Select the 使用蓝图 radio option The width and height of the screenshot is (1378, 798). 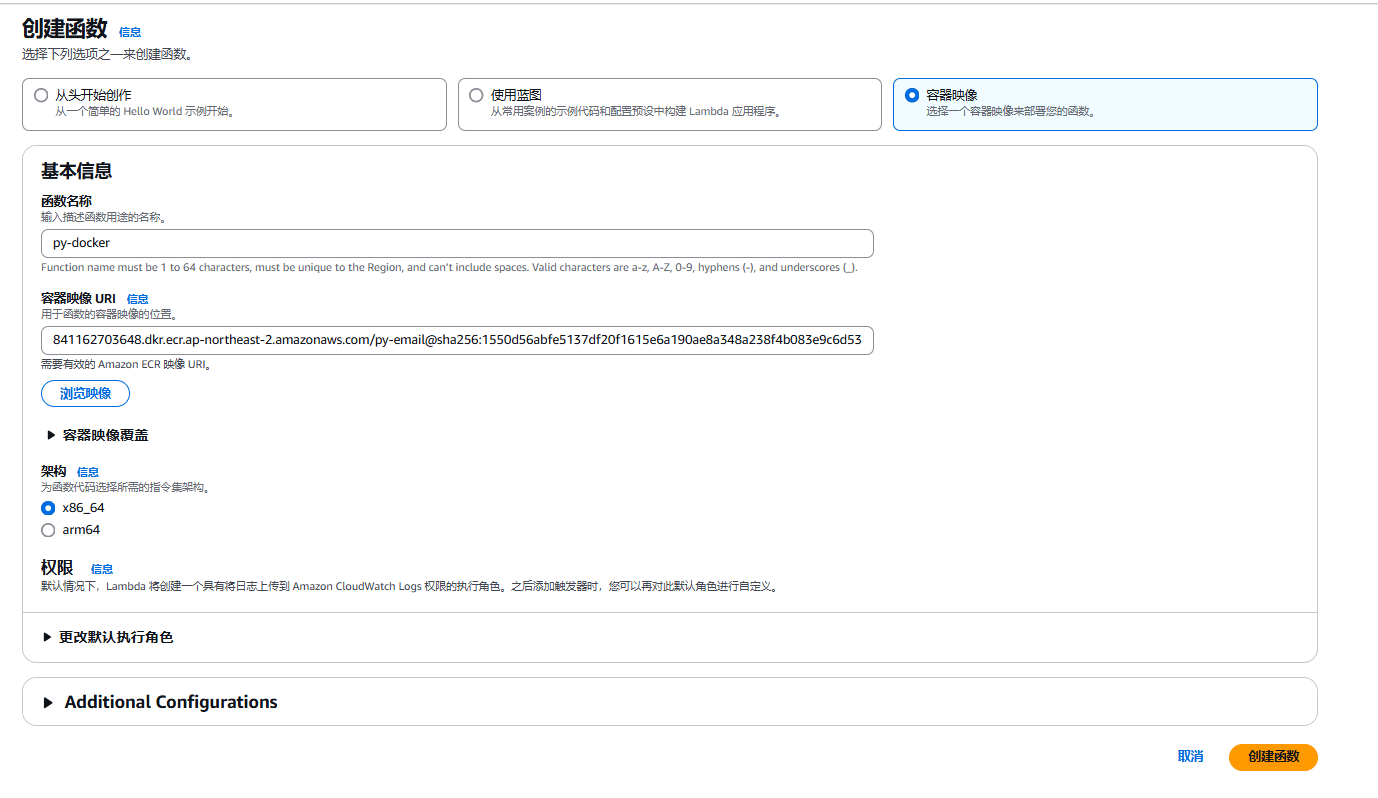476,95
